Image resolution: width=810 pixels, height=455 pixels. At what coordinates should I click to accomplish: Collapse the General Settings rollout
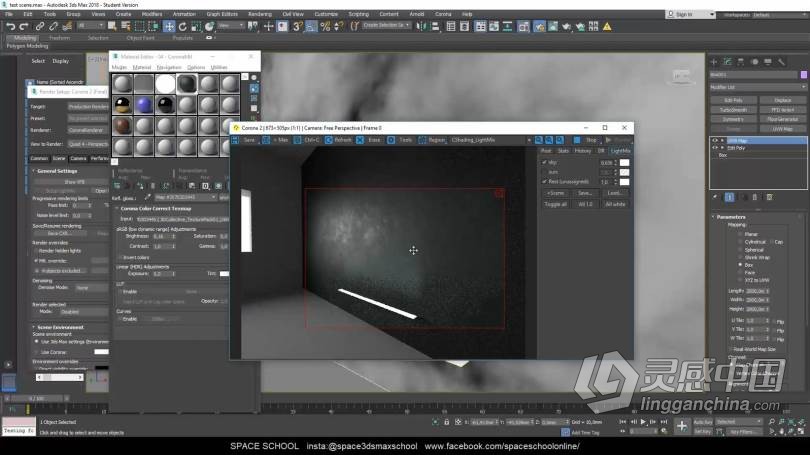point(57,171)
